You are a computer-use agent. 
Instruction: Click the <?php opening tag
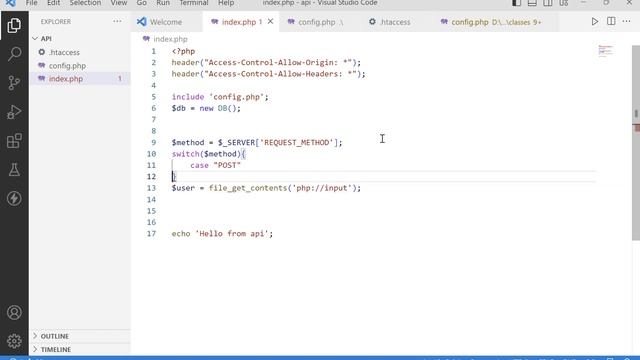[183, 51]
